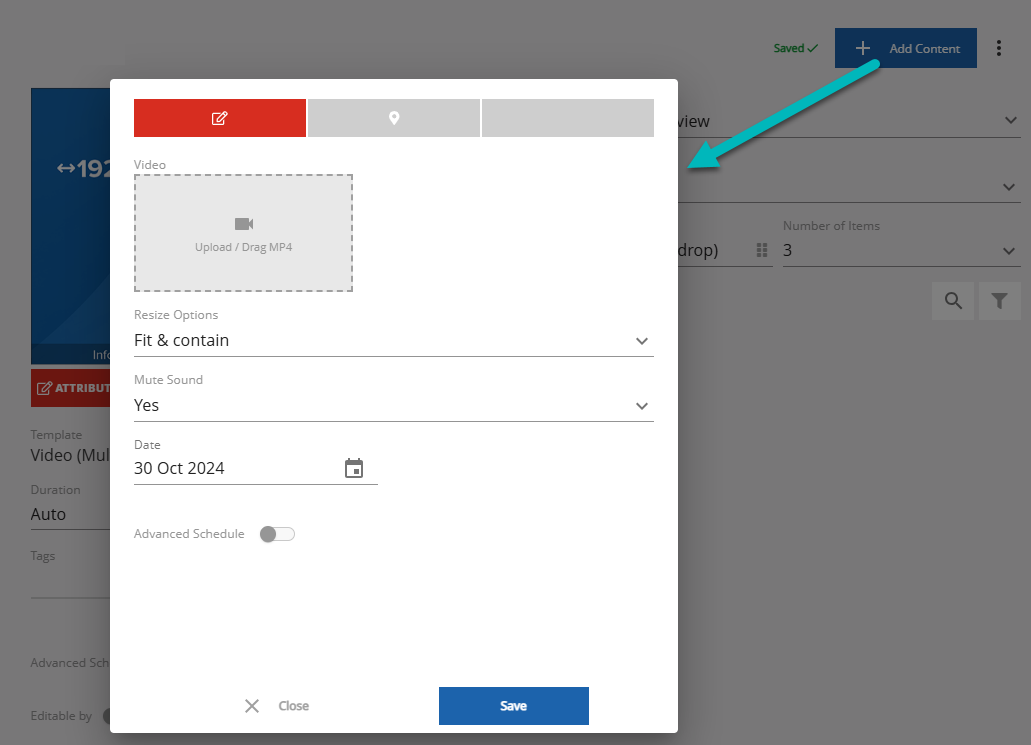Click the video camera icon in upload area
This screenshot has width=1031, height=745.
[244, 224]
